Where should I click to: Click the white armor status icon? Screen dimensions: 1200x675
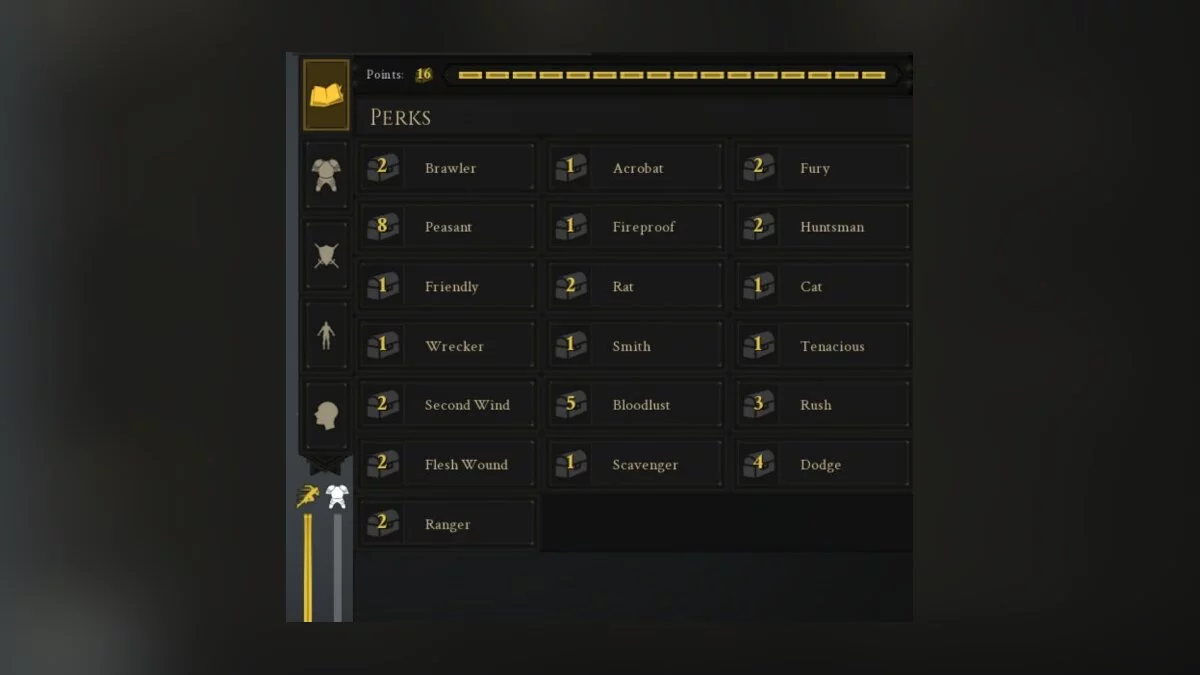point(337,496)
